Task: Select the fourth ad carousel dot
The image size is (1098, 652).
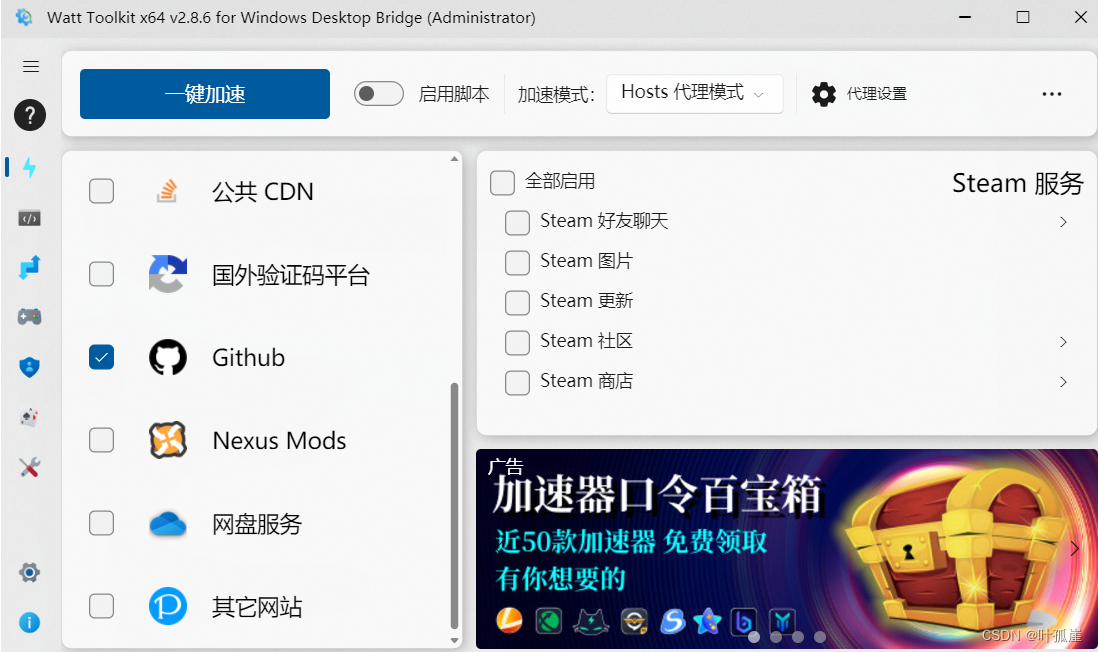Action: pos(820,637)
